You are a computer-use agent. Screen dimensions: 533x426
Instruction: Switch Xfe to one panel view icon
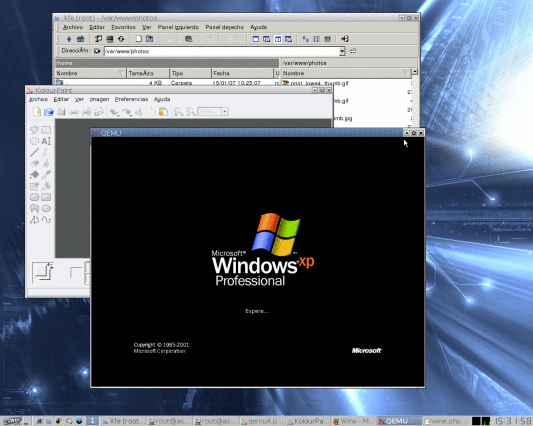[x=256, y=39]
